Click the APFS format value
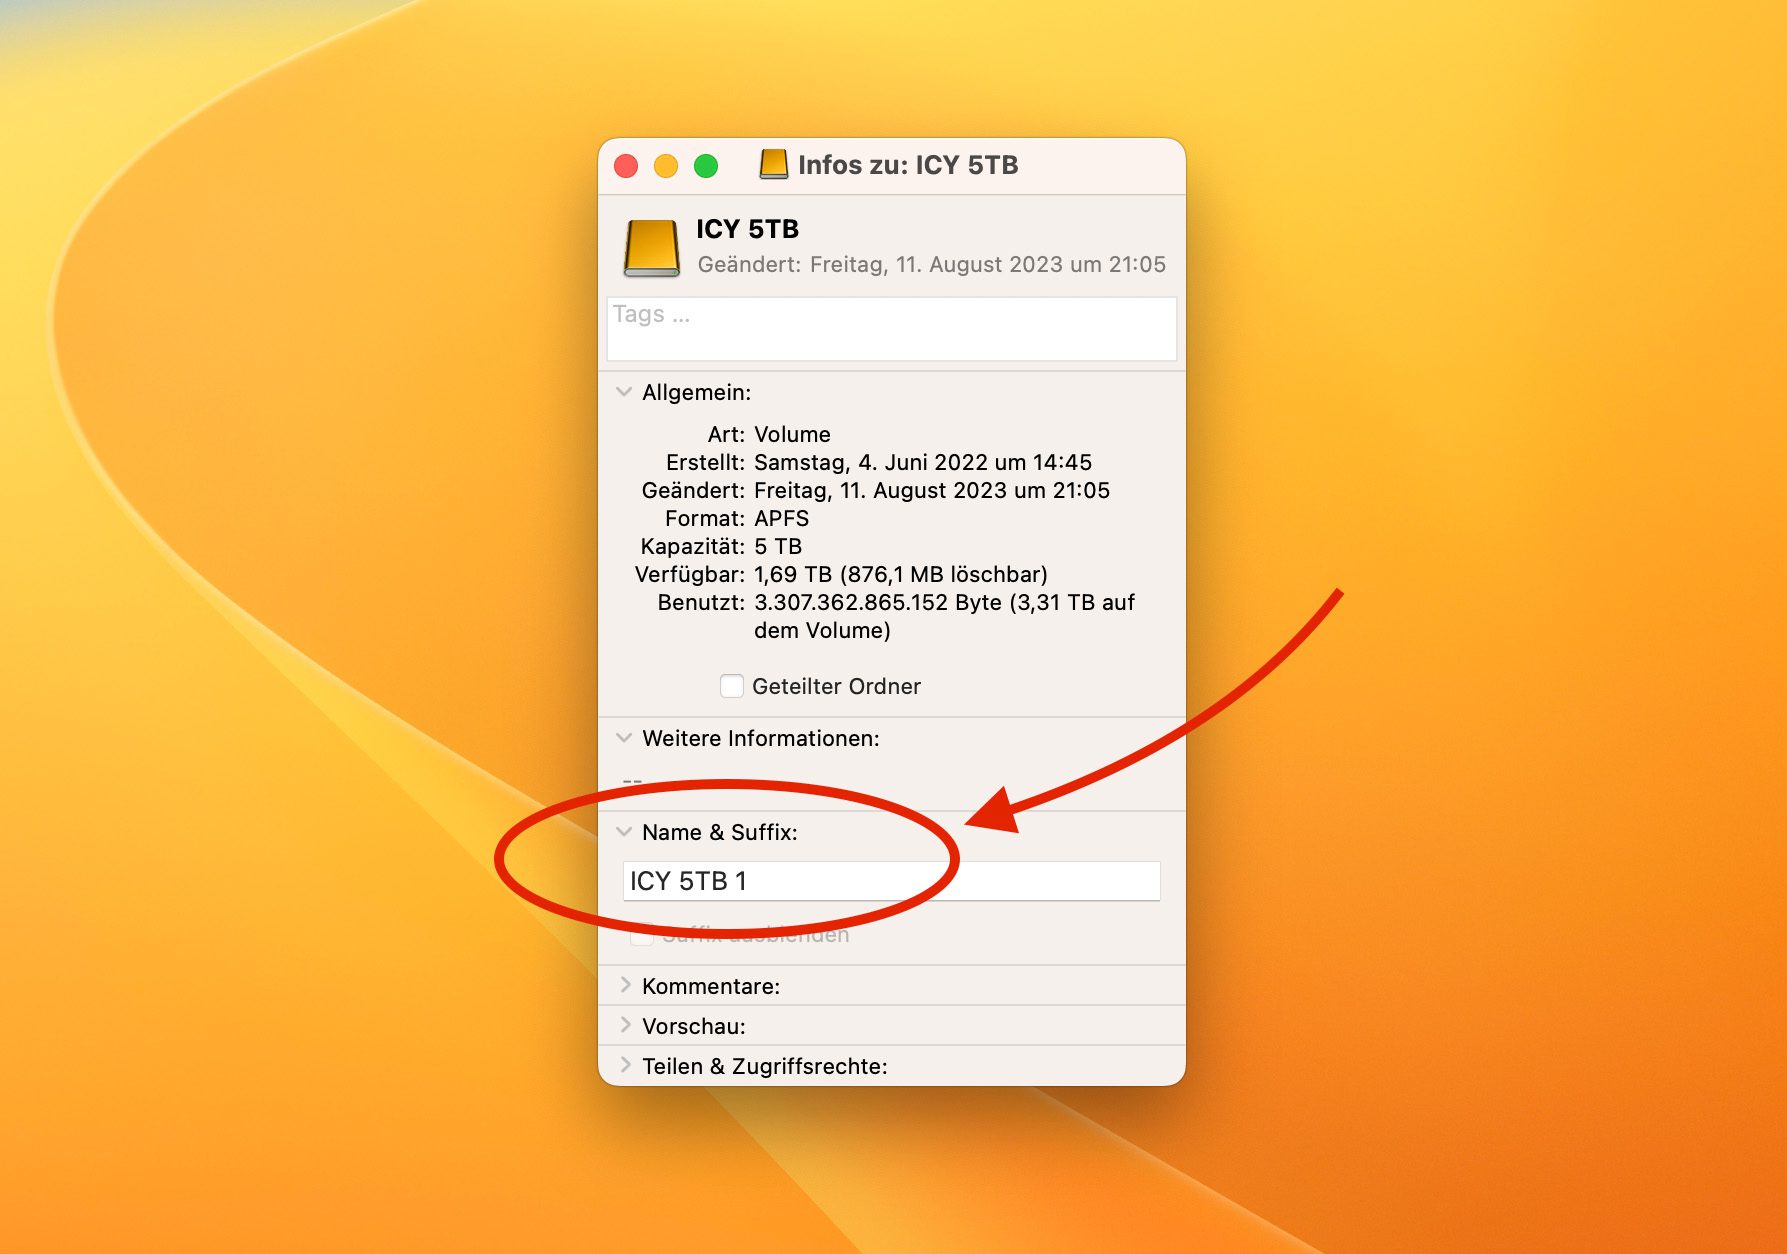Screen dimensions: 1787x1254 pos(781,518)
